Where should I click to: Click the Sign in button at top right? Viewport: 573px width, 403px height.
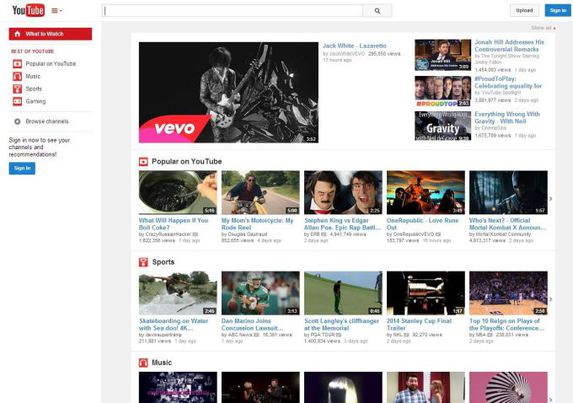[x=558, y=10]
